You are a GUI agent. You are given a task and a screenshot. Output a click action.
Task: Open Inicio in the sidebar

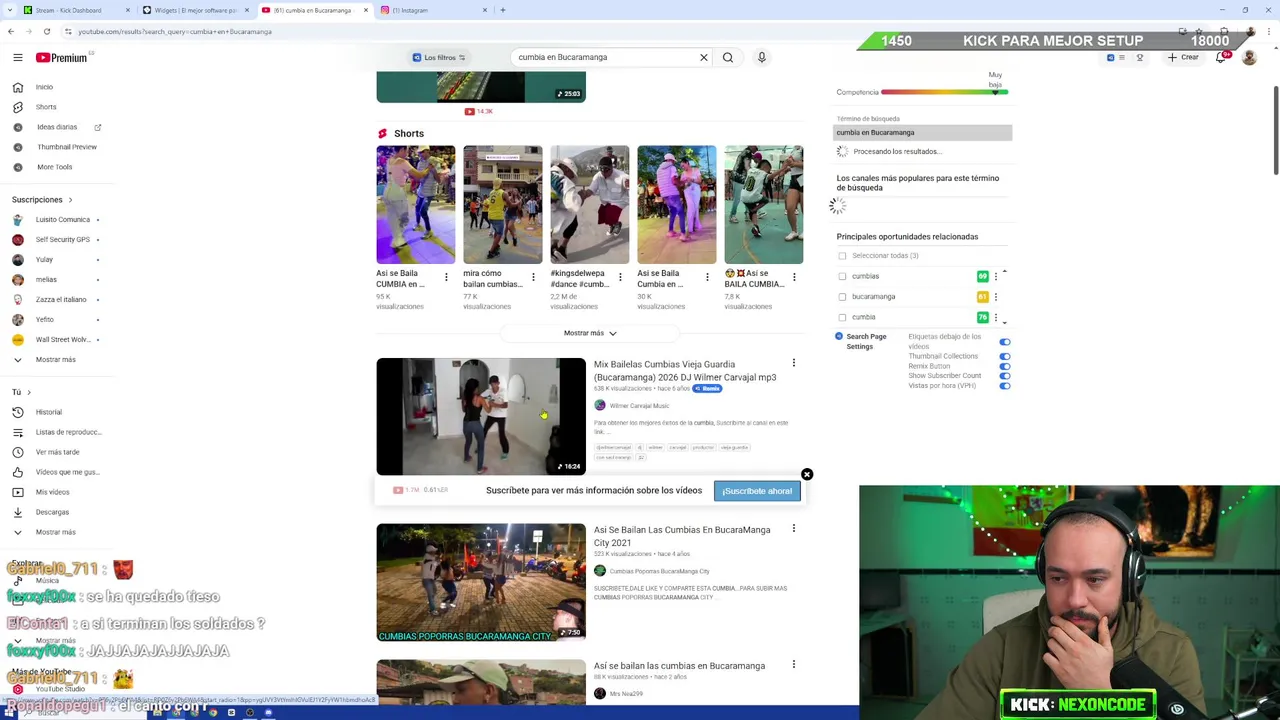point(44,87)
